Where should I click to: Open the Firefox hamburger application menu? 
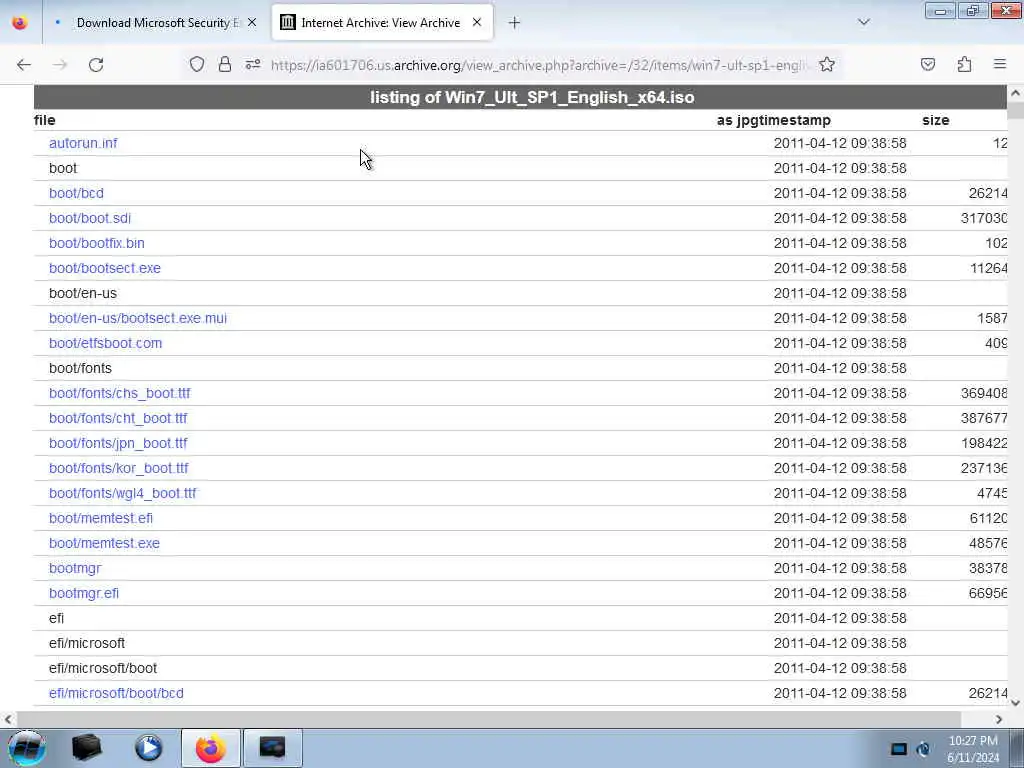pos(1000,64)
